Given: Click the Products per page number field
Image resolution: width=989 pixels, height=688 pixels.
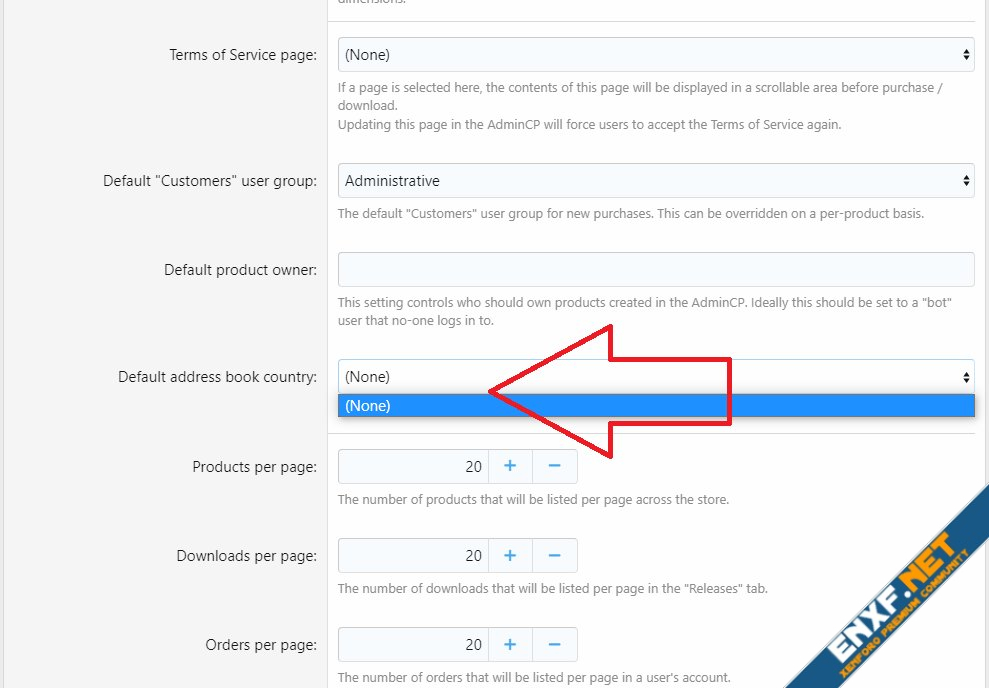Looking at the screenshot, I should [x=412, y=466].
